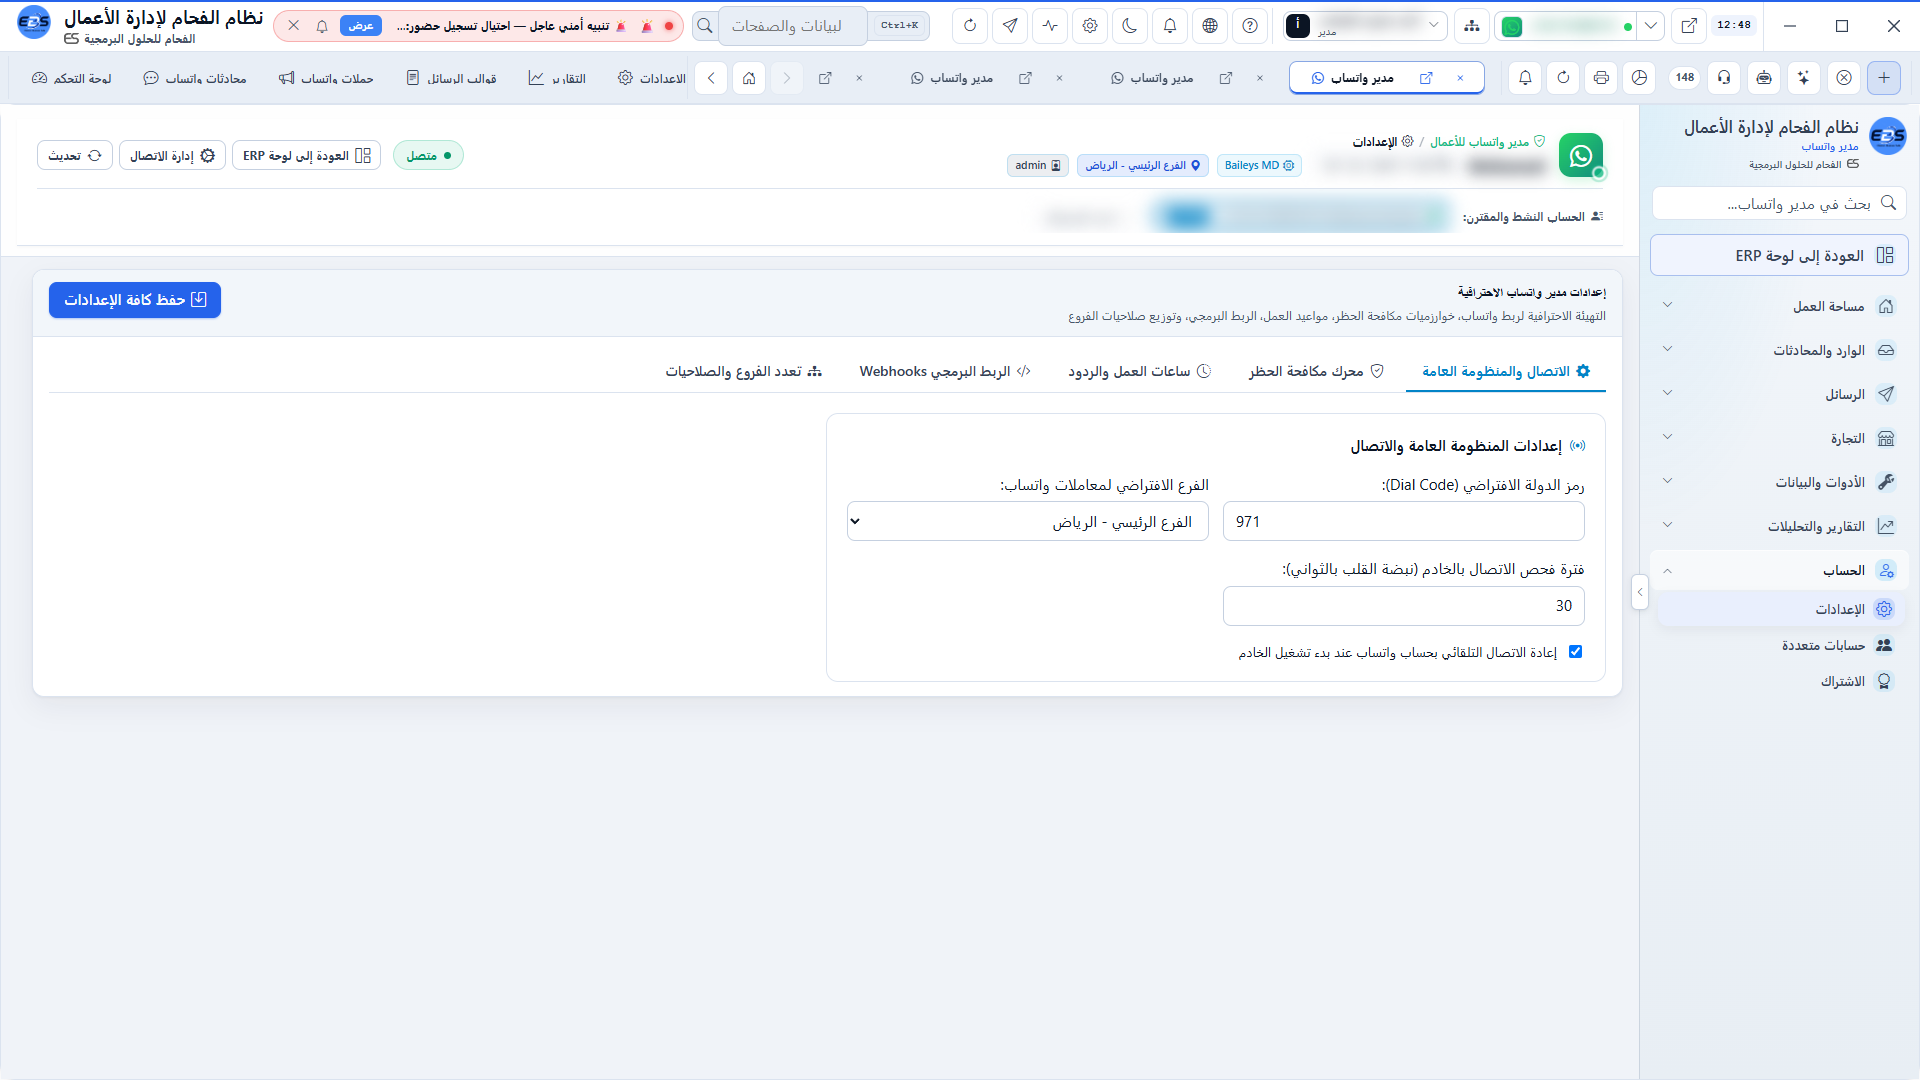Image resolution: width=1920 pixels, height=1080 pixels.
Task: Open the pie chart statistics icon
Action: coord(1639,77)
